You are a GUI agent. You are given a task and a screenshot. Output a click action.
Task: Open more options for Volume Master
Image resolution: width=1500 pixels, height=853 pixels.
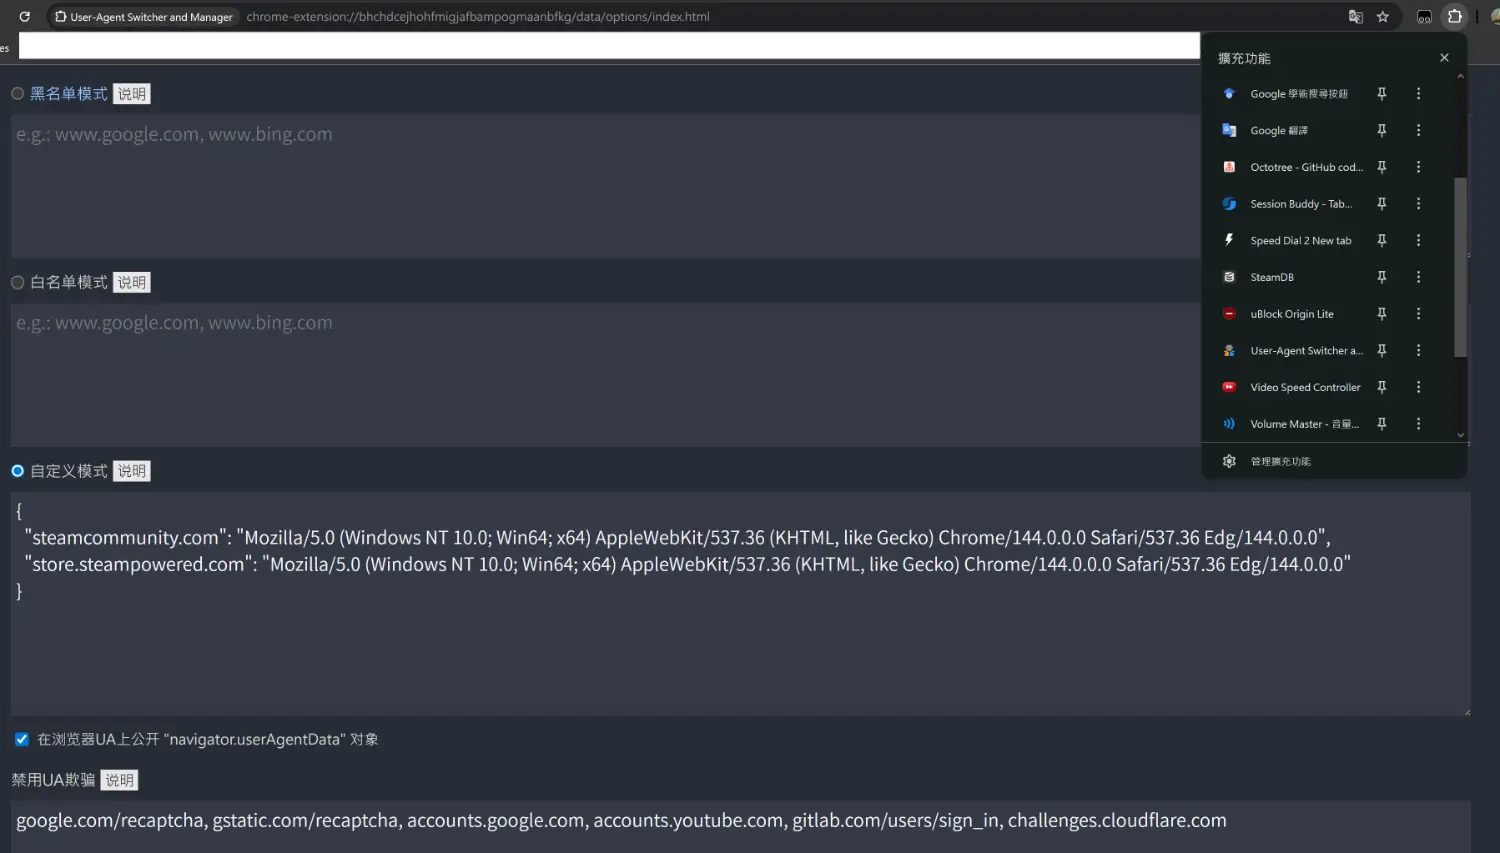coord(1418,424)
